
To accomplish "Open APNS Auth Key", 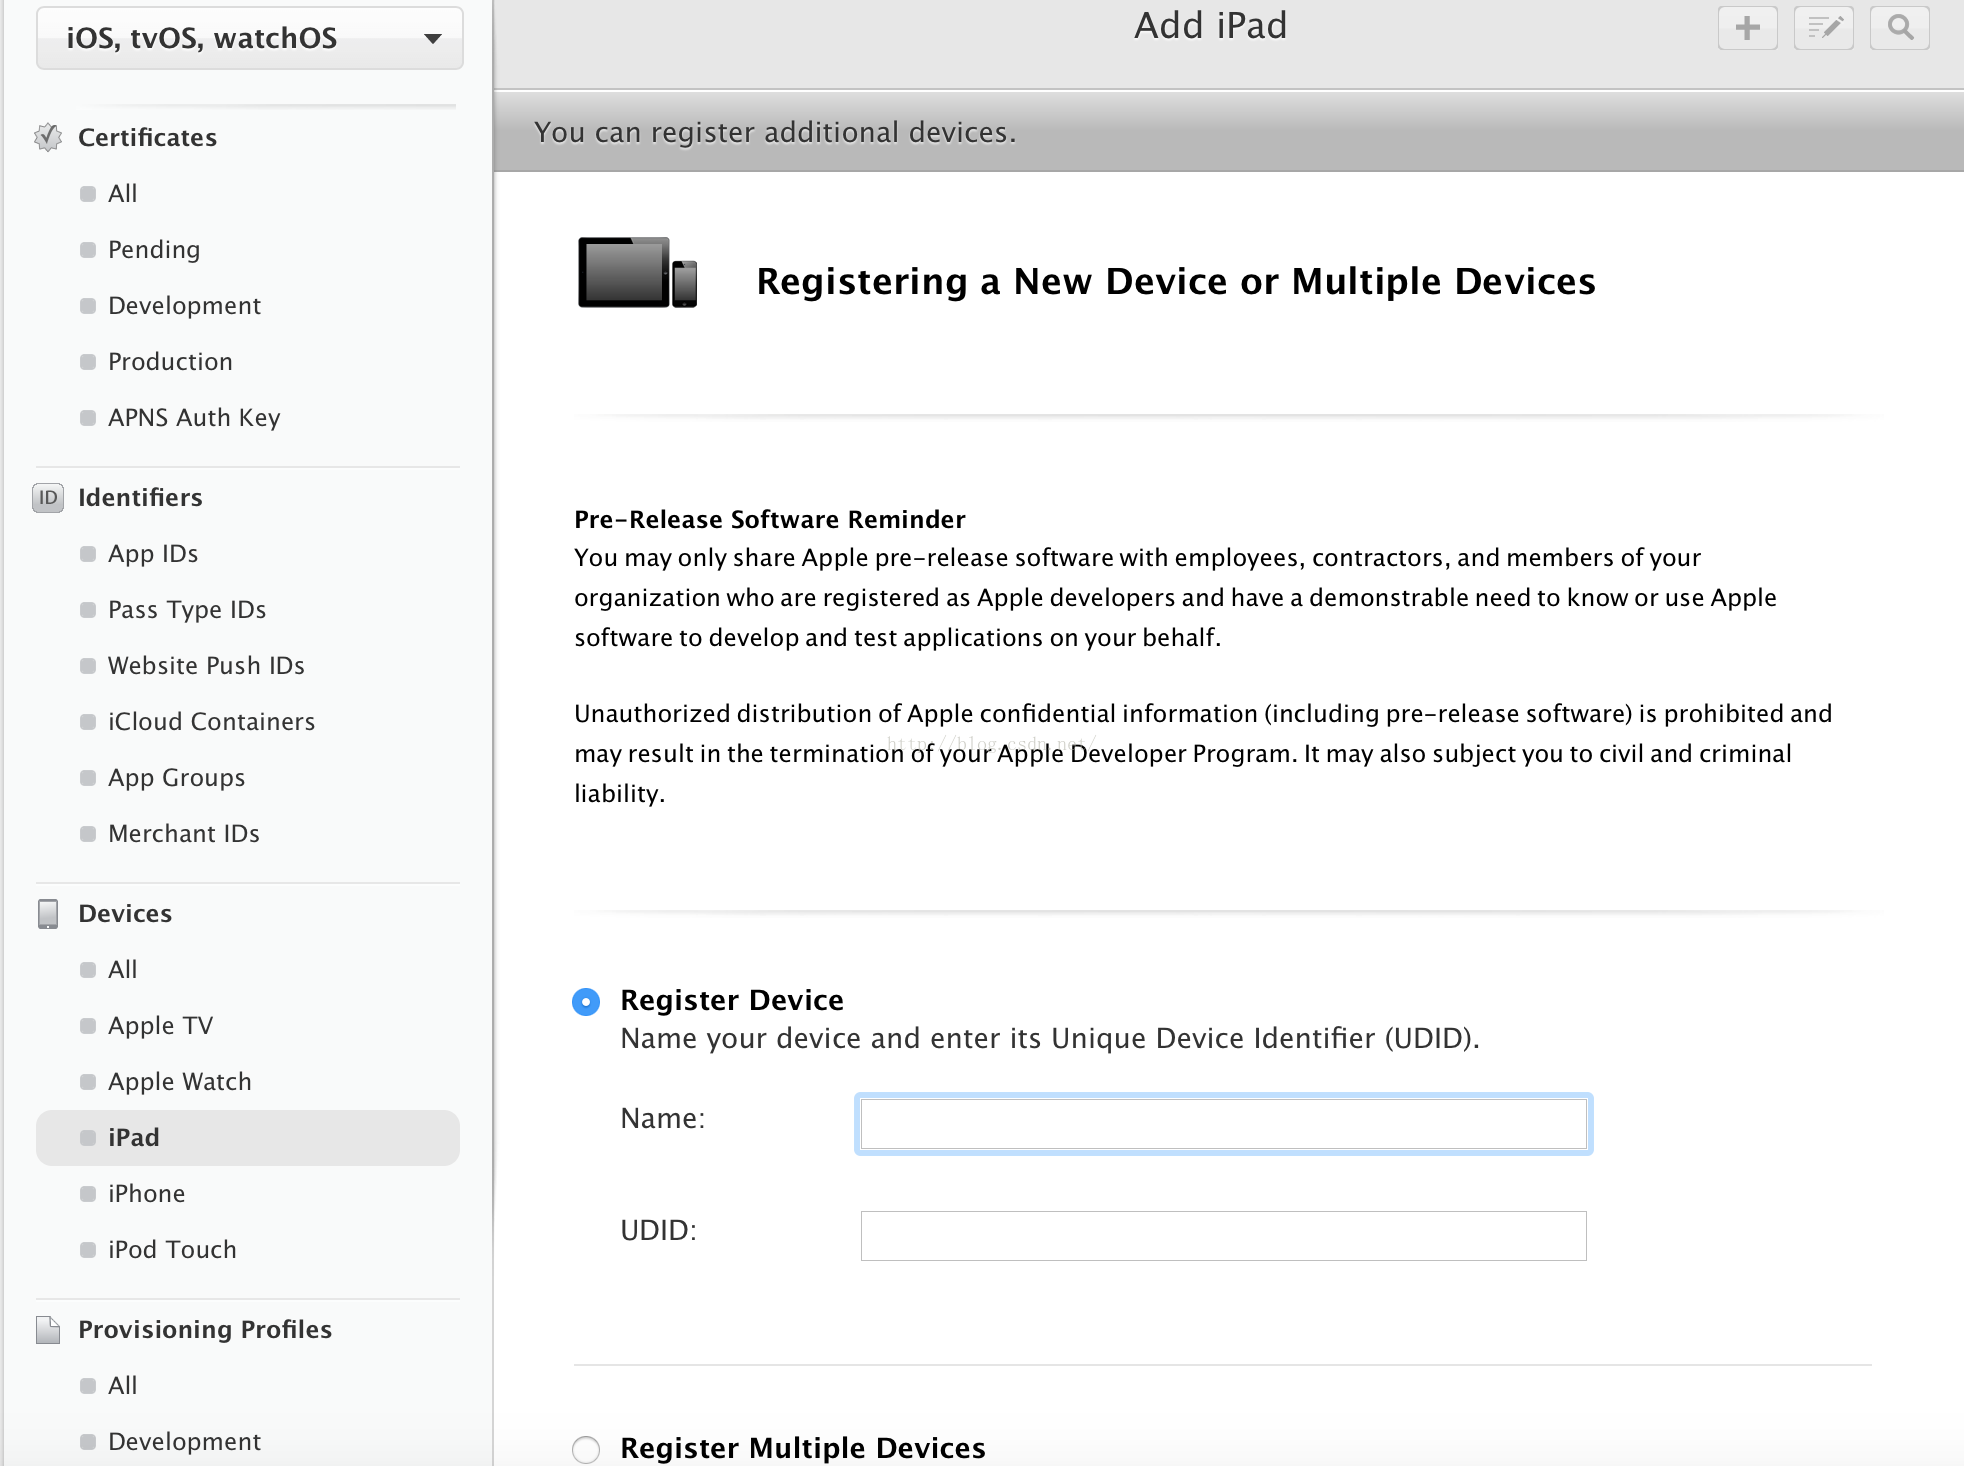I will pos(194,417).
